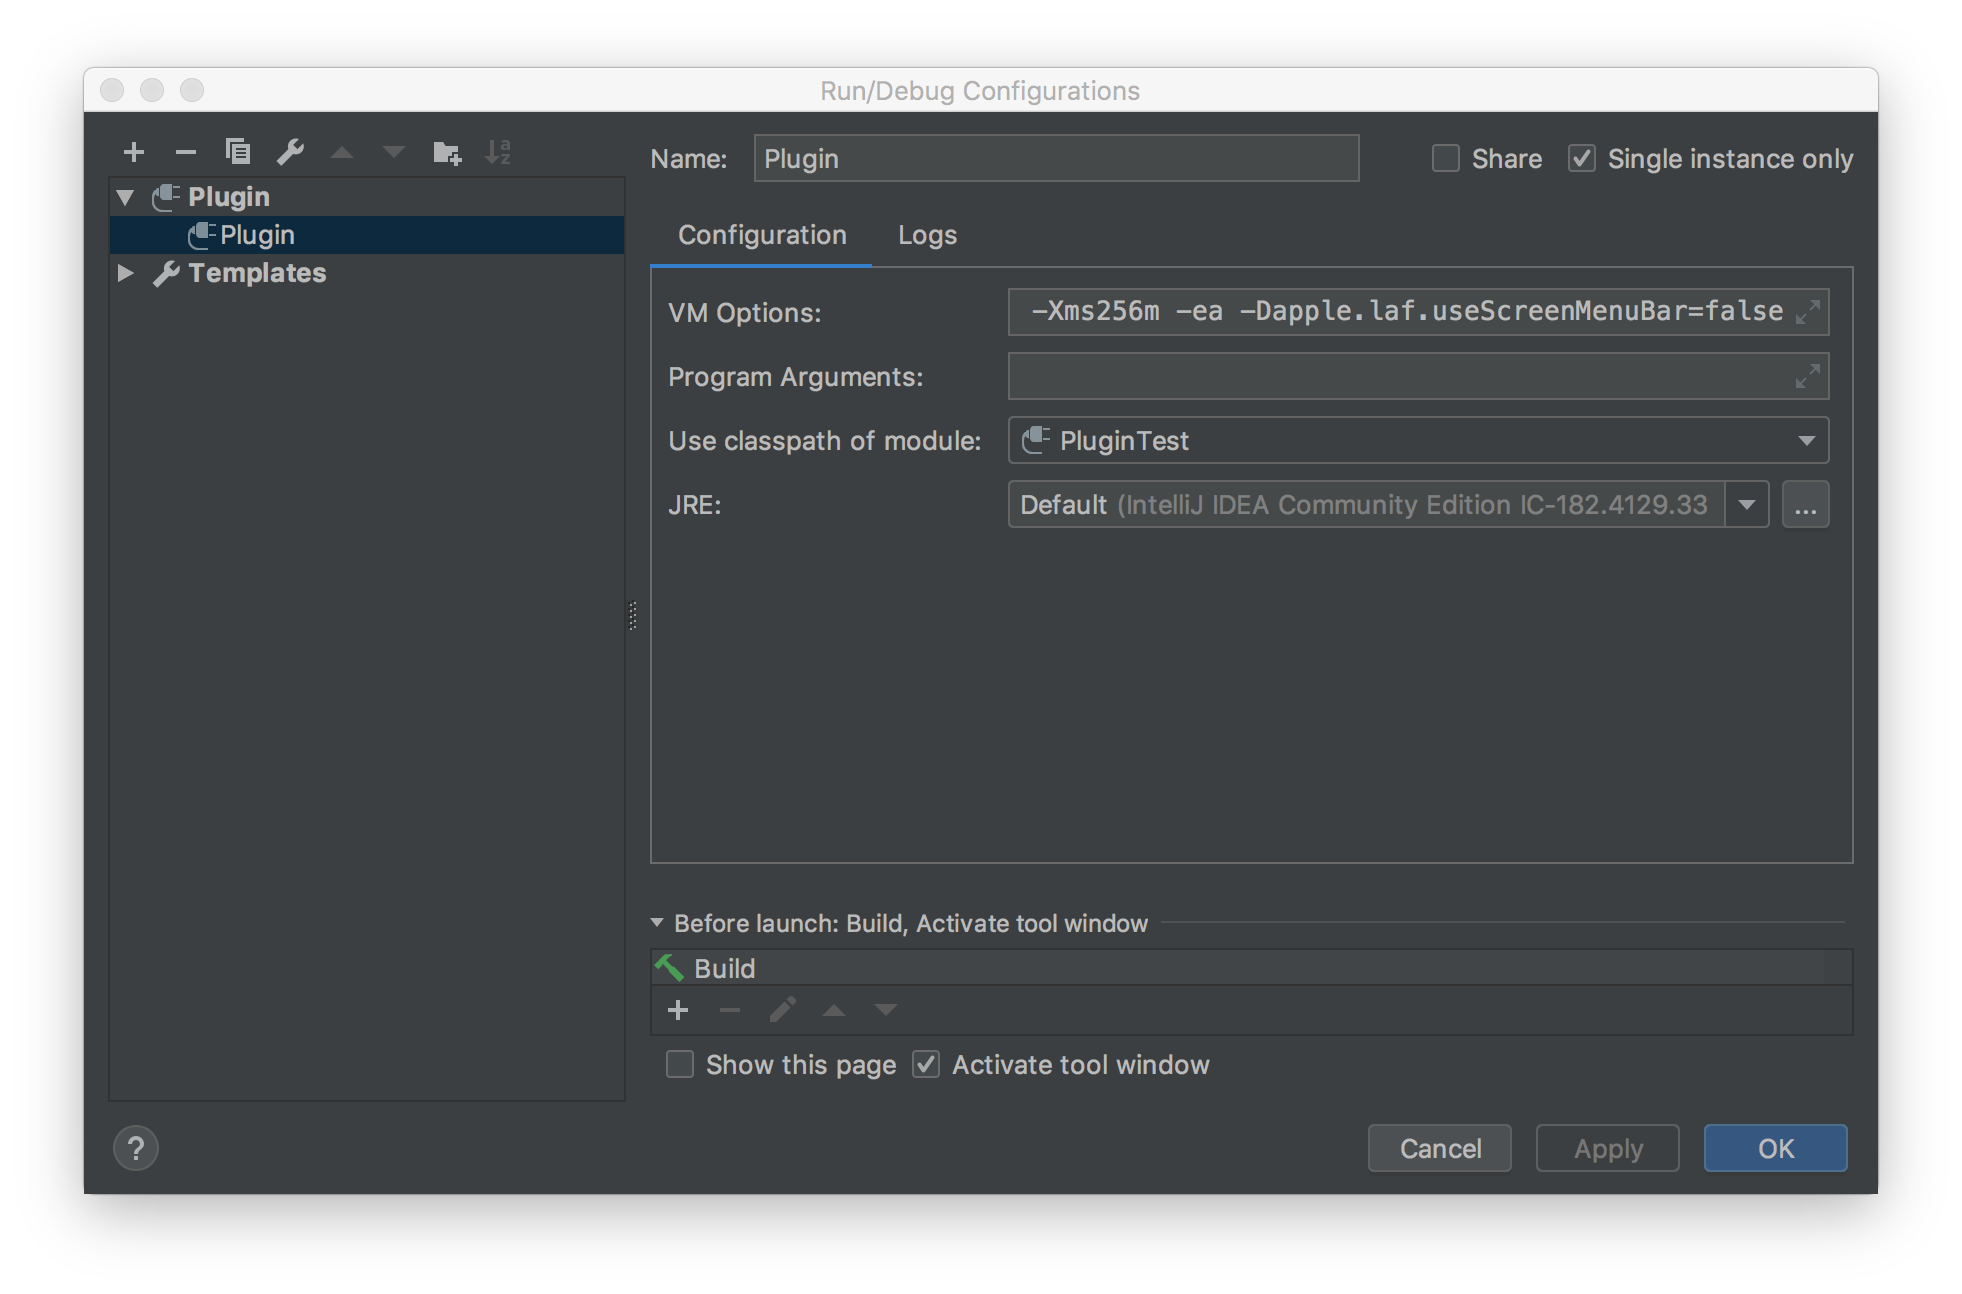Browse for JRE with the ellipsis button

pyautogui.click(x=1806, y=505)
